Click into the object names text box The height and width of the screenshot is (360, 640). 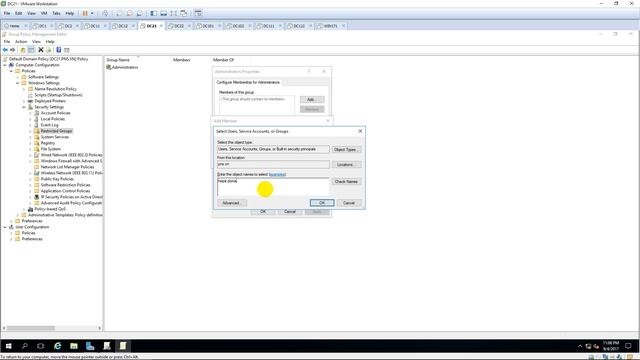pos(273,187)
